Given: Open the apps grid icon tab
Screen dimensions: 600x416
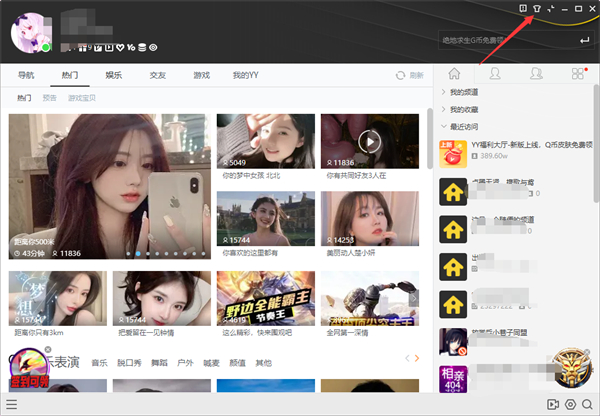Looking at the screenshot, I should coord(577,74).
